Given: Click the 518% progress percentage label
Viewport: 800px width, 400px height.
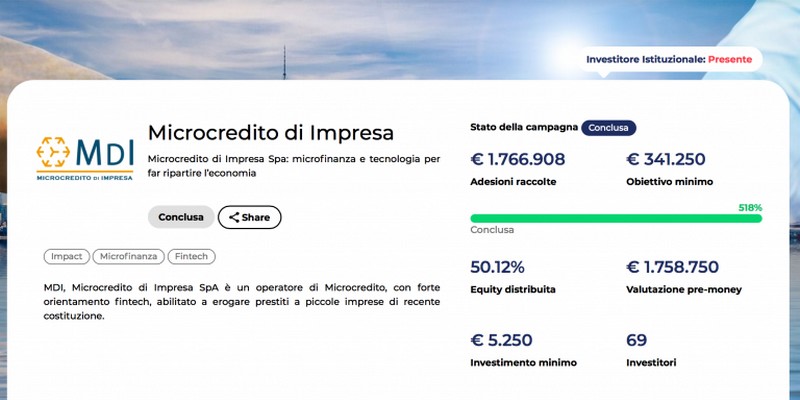Looking at the screenshot, I should [x=750, y=208].
